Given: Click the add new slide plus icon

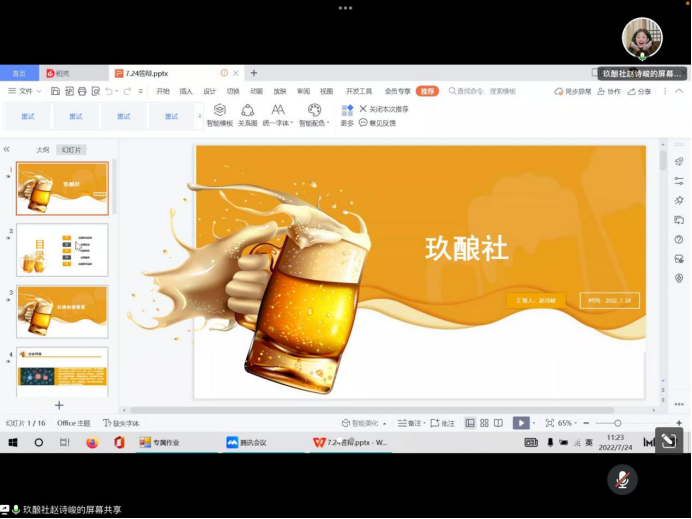Looking at the screenshot, I should click(x=59, y=405).
